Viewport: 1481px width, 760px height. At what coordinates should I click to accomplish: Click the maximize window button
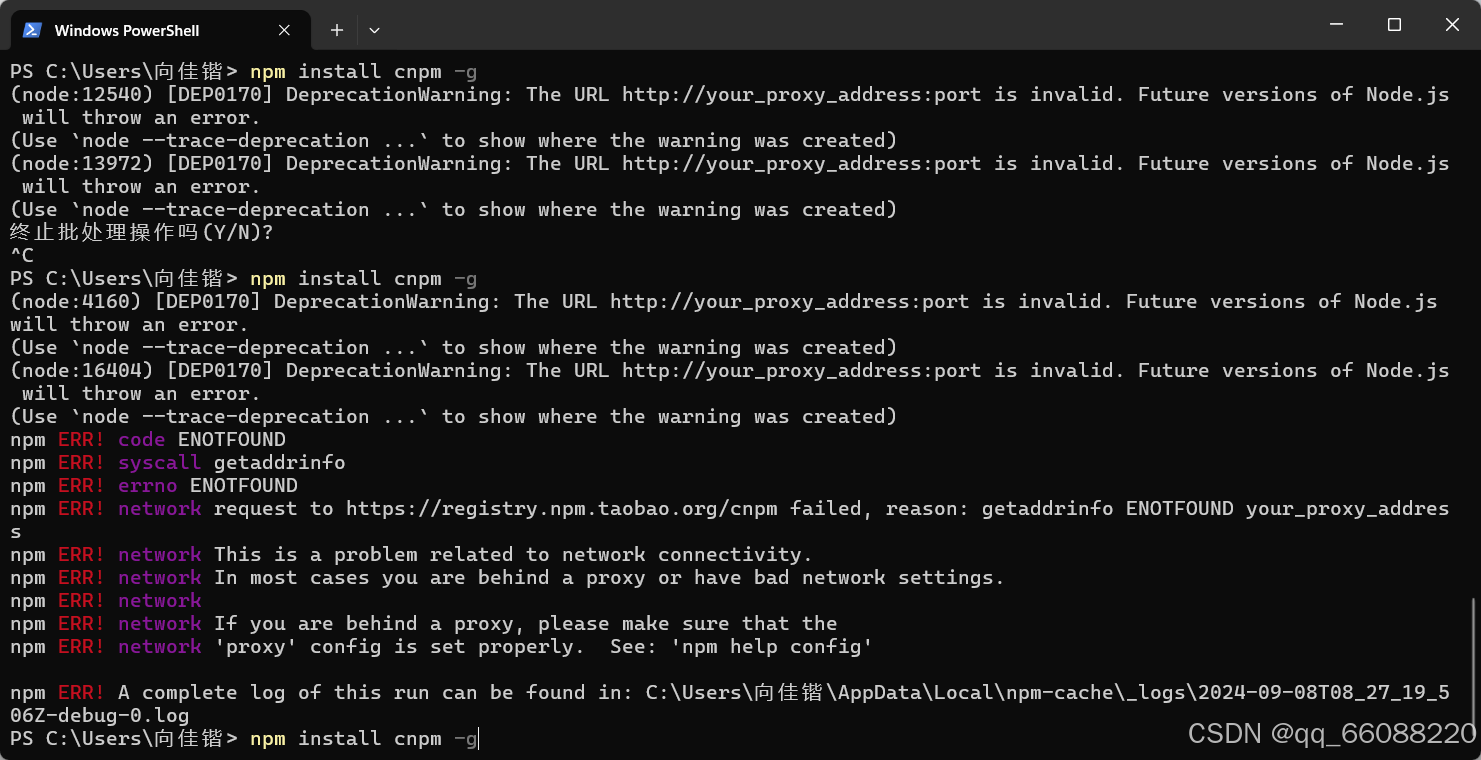(x=1394, y=25)
